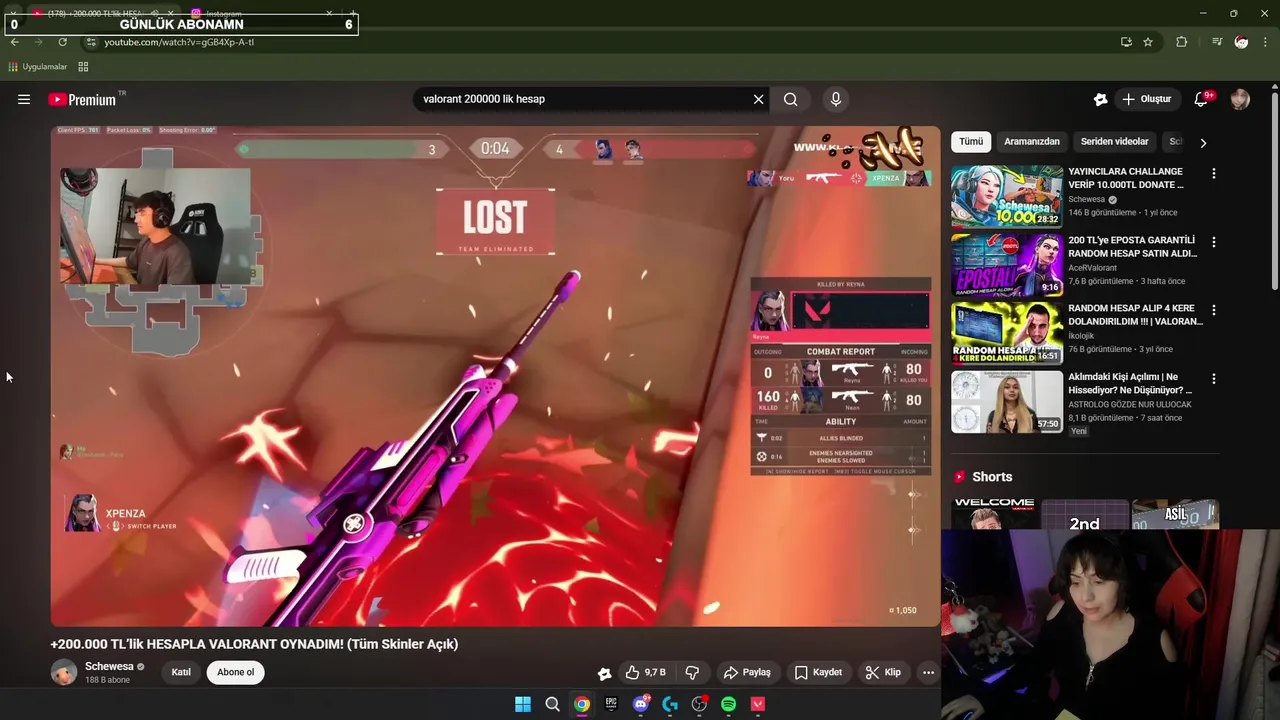Screen dimensions: 1280x720
Task: Open Spotify from the taskbar
Action: click(x=728, y=704)
